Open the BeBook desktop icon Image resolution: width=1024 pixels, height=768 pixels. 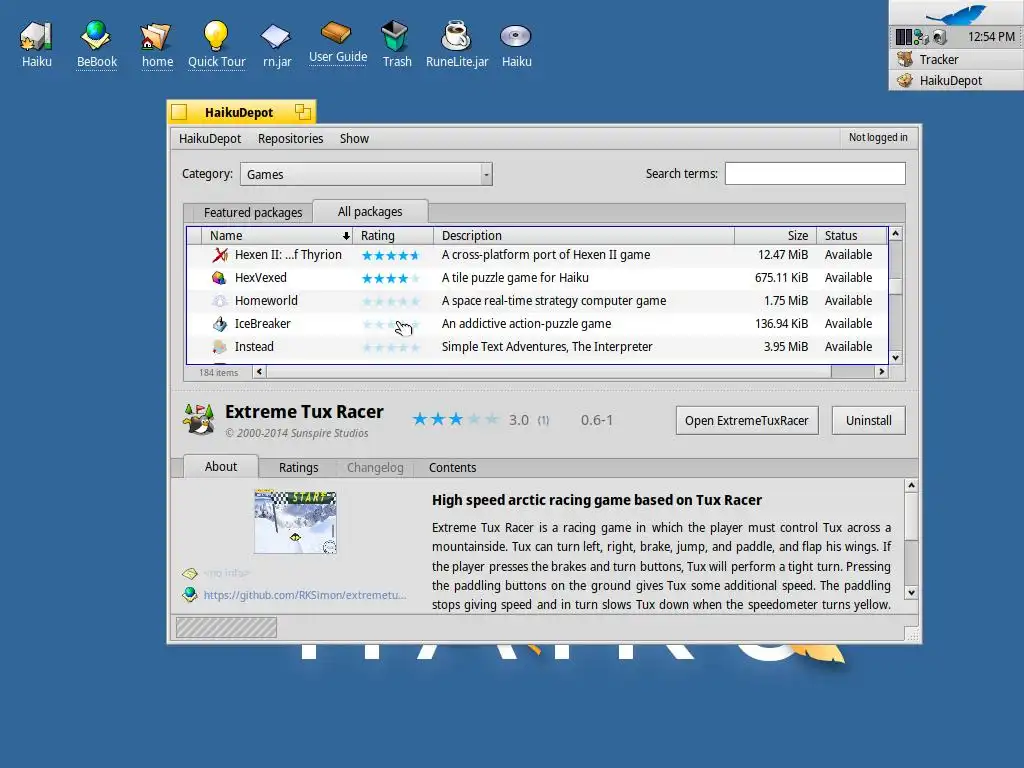click(x=96, y=36)
